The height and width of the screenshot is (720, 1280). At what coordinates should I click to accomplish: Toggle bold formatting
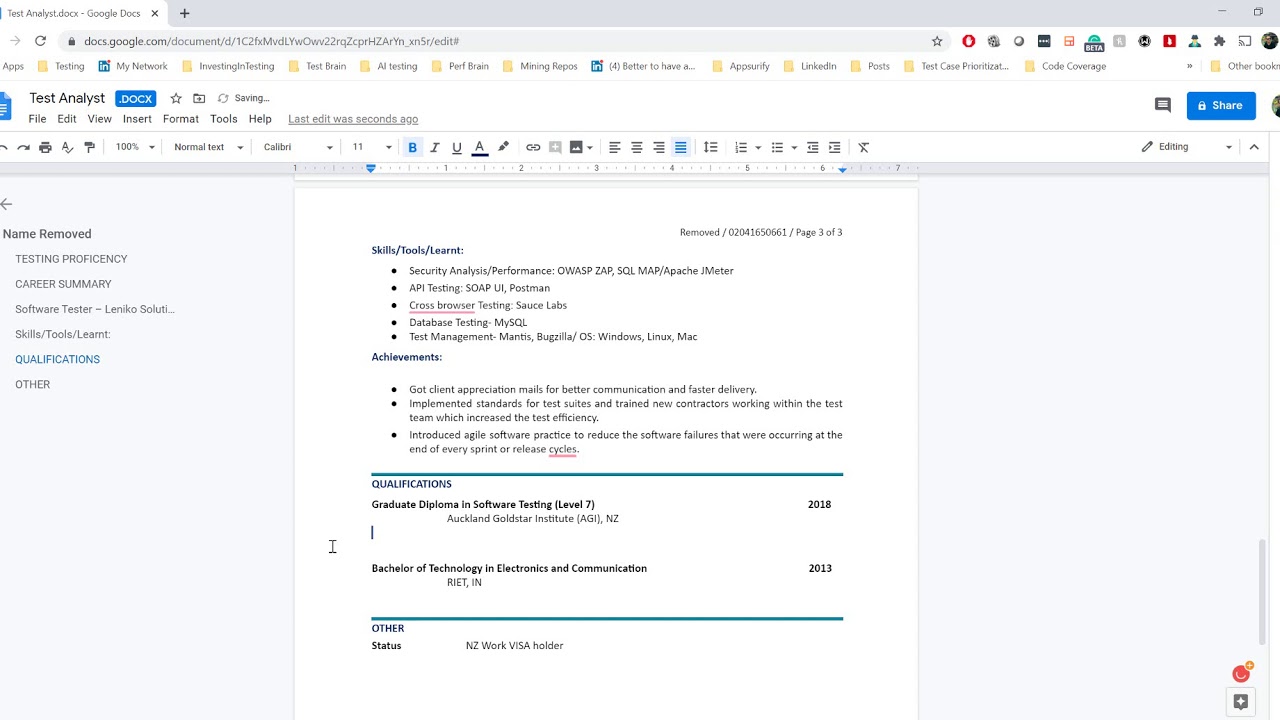click(412, 147)
